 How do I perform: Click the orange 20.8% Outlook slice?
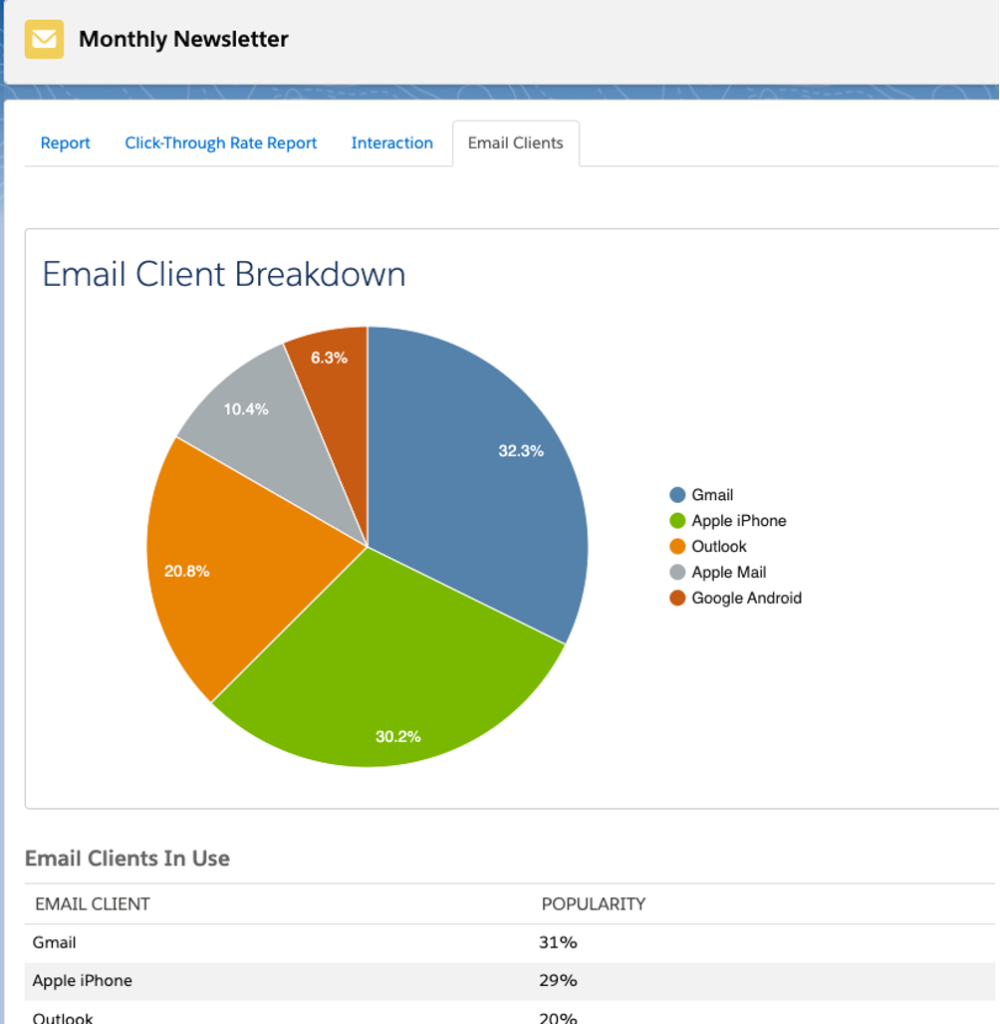pos(200,570)
